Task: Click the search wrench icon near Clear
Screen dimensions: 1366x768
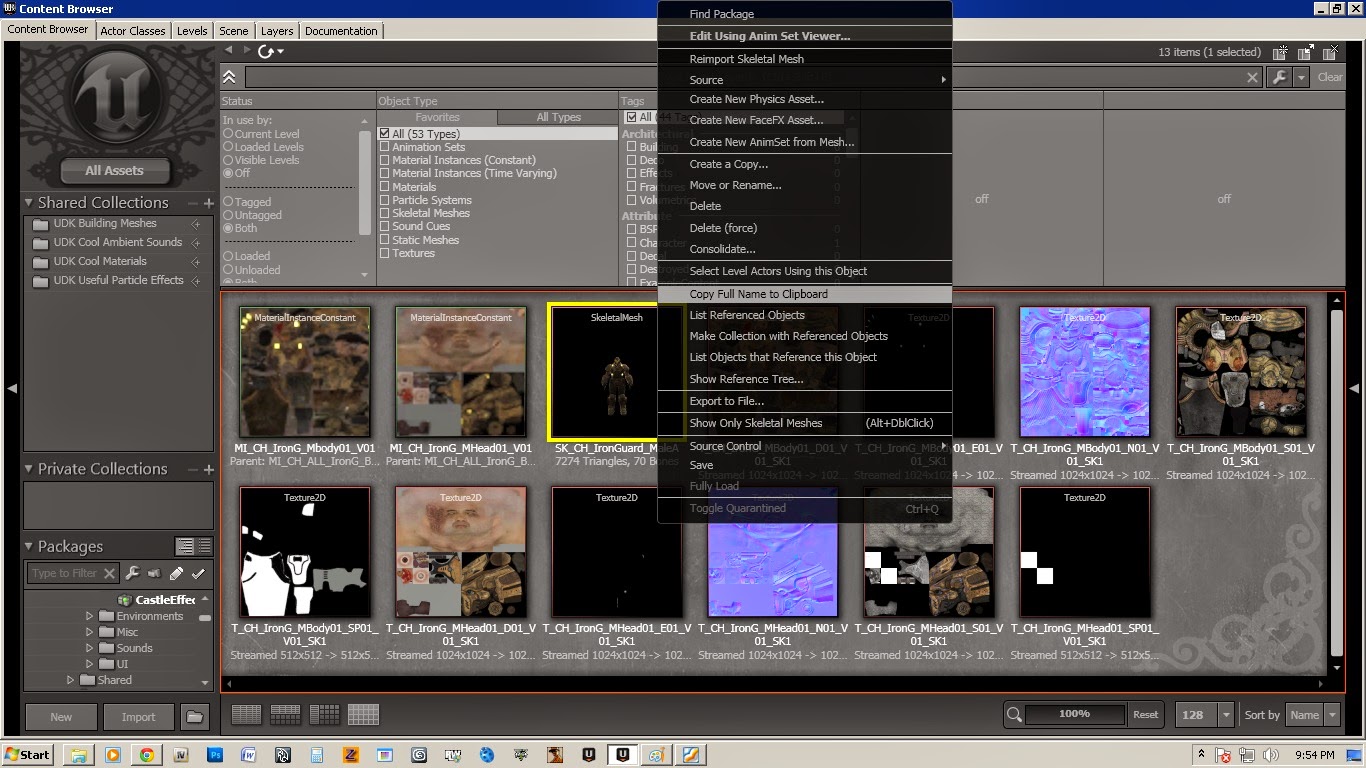Action: [x=1279, y=77]
